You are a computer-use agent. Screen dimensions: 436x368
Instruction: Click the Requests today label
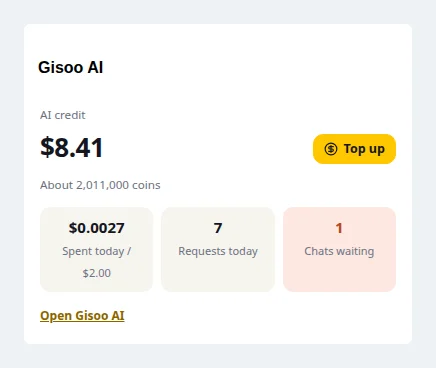(218, 251)
